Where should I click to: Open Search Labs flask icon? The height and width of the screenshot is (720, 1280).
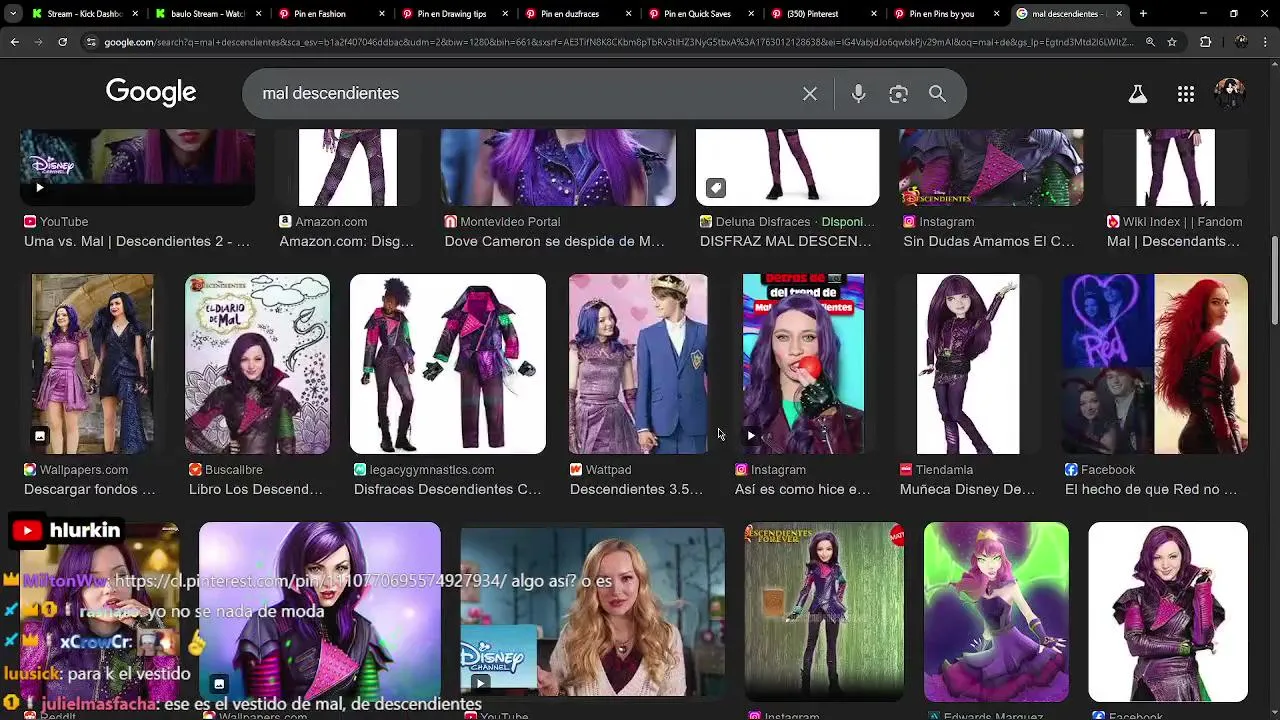tap(1138, 94)
